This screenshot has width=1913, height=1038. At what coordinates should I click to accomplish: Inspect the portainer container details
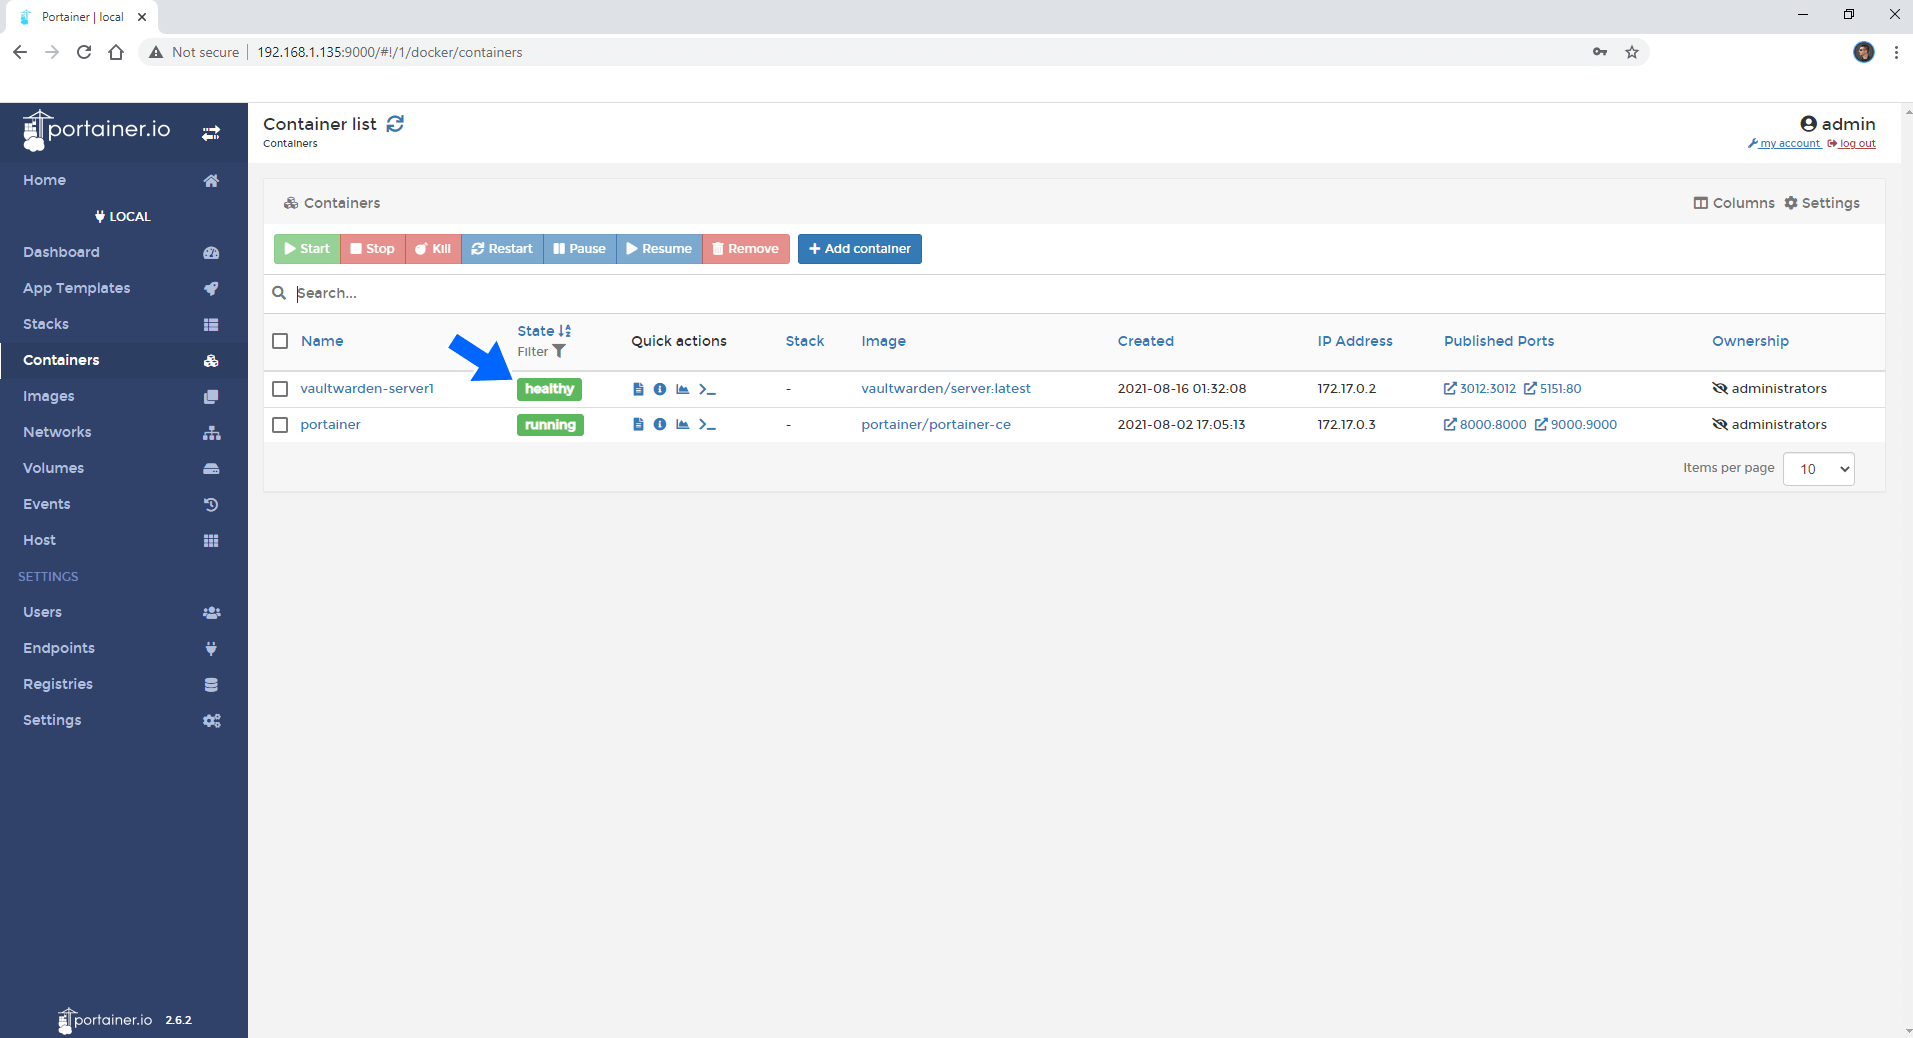pyautogui.click(x=660, y=424)
